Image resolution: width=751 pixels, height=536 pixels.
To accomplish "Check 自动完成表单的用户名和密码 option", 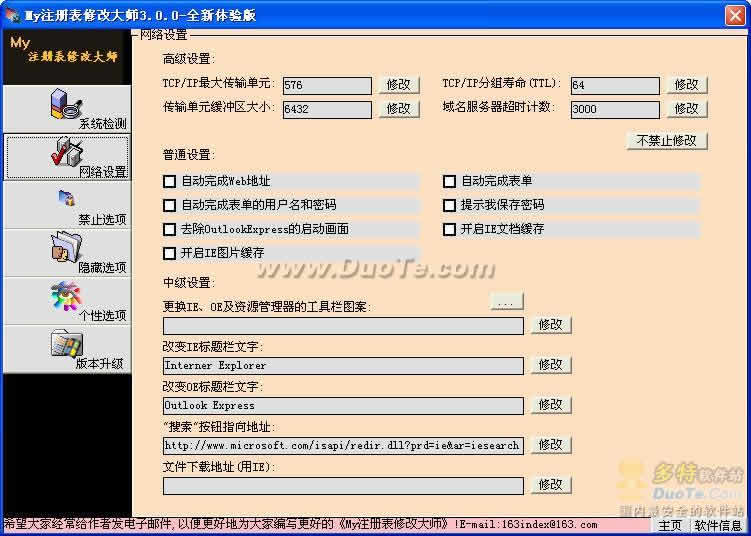I will [170, 205].
